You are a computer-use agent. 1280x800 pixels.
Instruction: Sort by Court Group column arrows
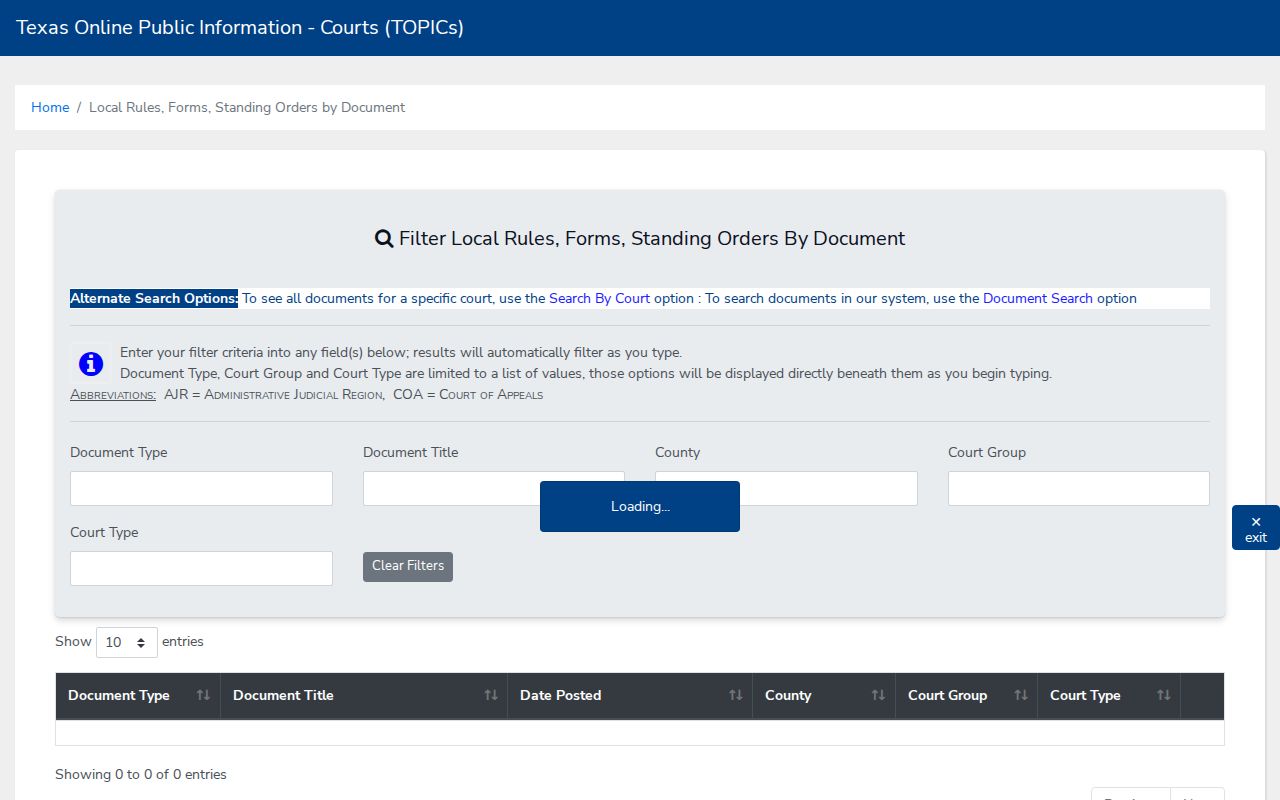coord(1021,695)
